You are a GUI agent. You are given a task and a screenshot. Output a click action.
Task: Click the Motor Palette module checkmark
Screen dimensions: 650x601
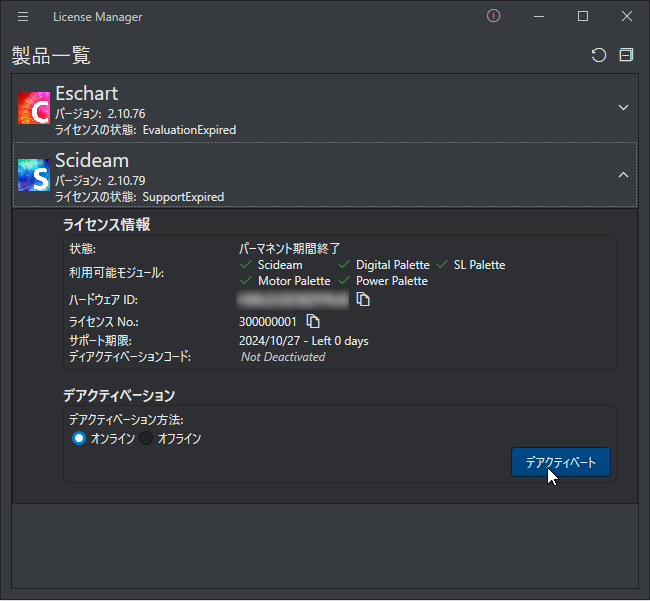(x=246, y=281)
